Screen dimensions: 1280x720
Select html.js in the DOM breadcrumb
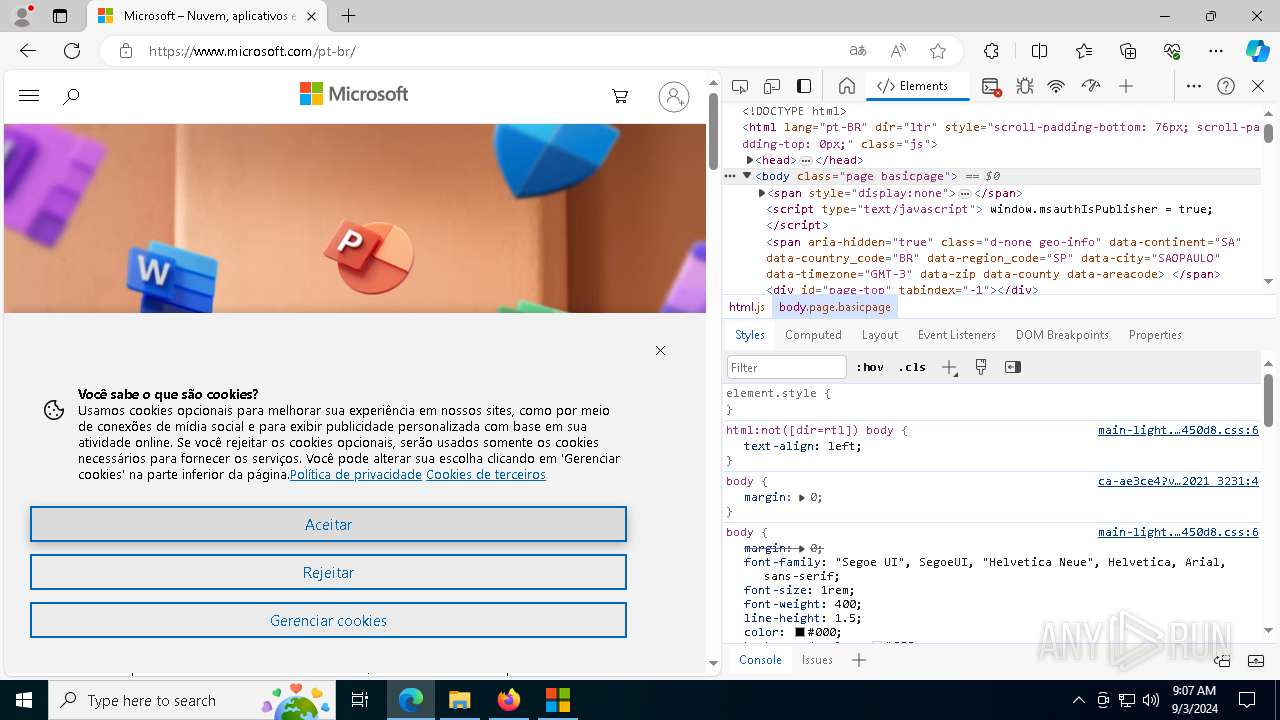tap(747, 307)
